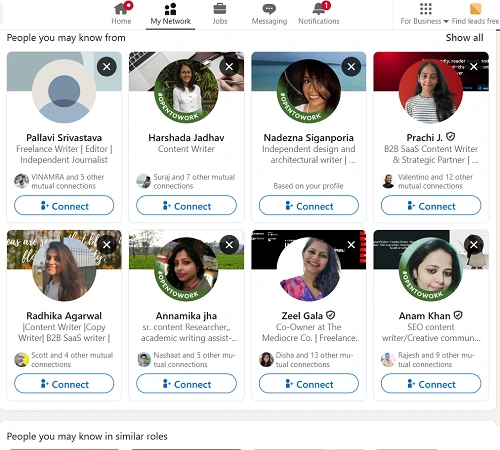Click the name Harshada Jadhav
The height and width of the screenshot is (450, 500).
[x=186, y=138]
